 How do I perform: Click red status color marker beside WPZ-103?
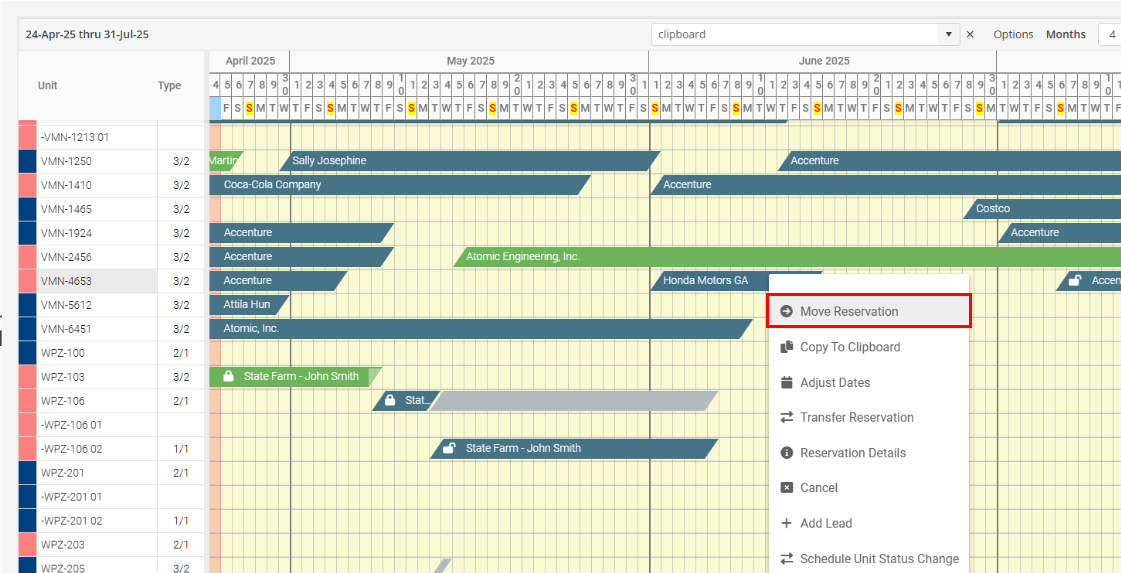coord(27,377)
